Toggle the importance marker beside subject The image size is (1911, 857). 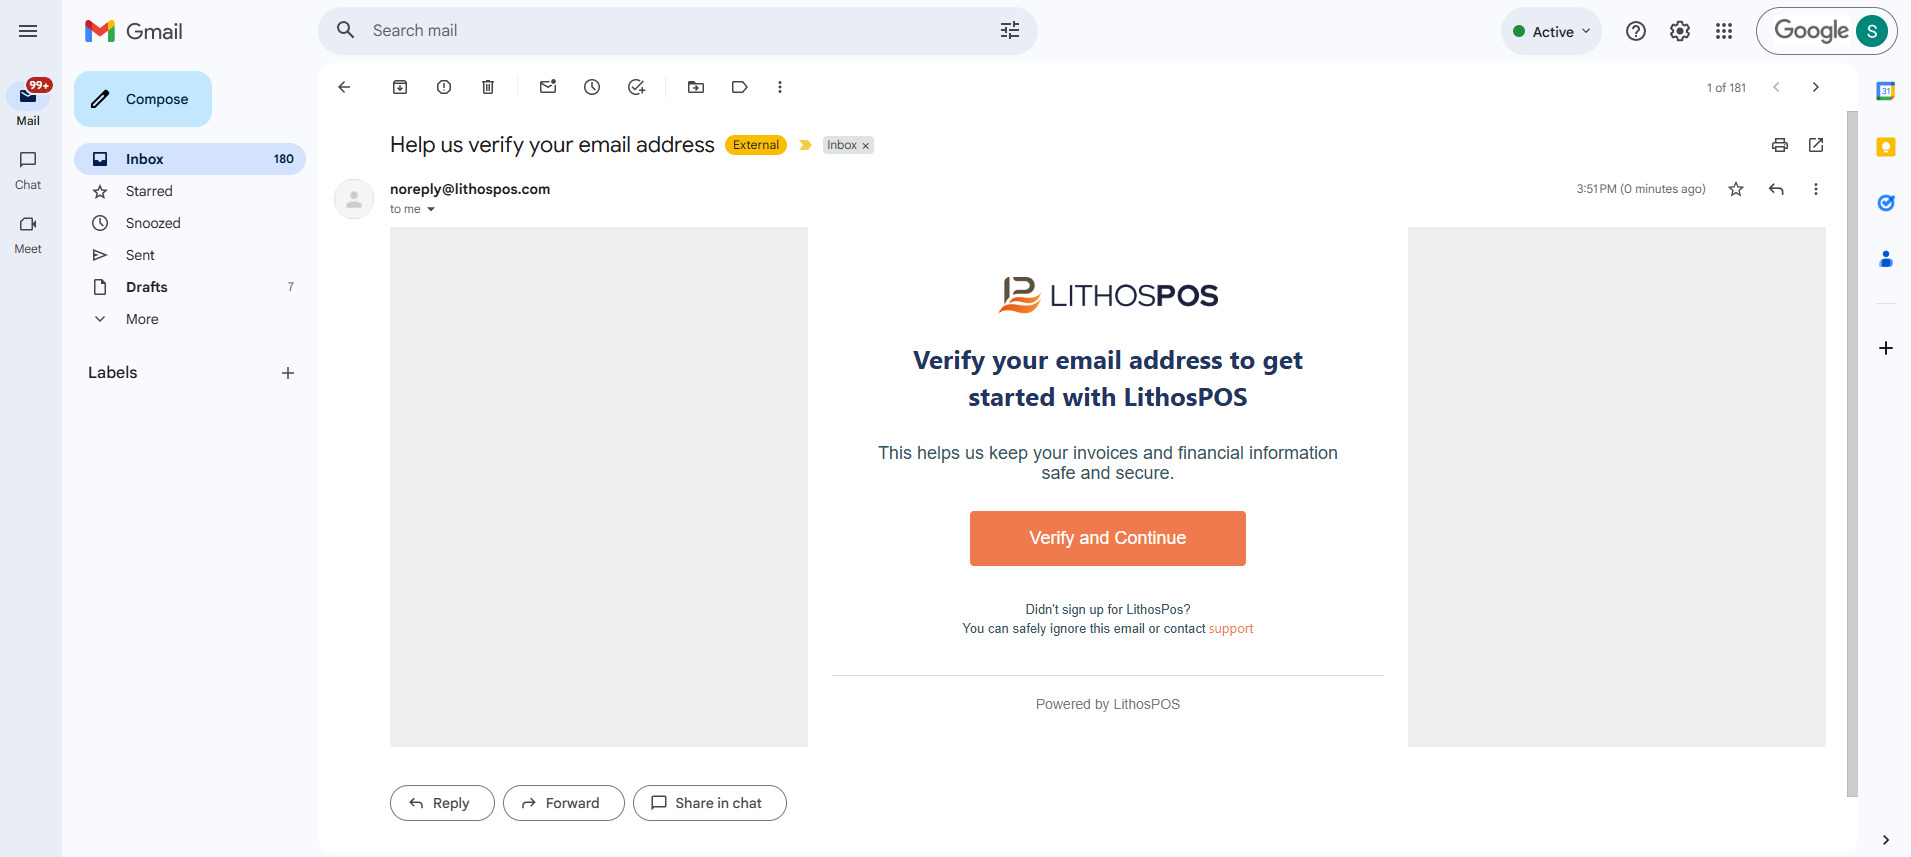805,145
